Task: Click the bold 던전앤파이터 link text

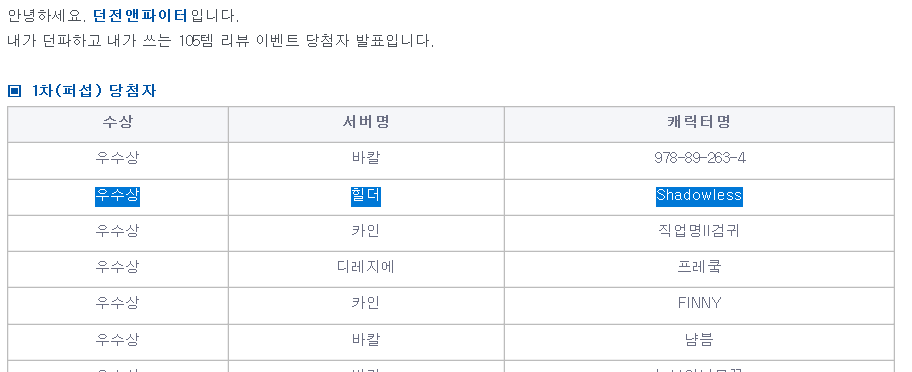Action: (140, 15)
